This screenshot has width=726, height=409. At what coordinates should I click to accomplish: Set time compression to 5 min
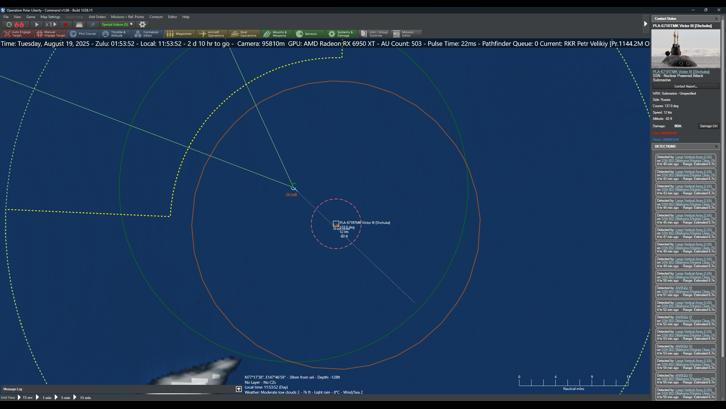63,397
